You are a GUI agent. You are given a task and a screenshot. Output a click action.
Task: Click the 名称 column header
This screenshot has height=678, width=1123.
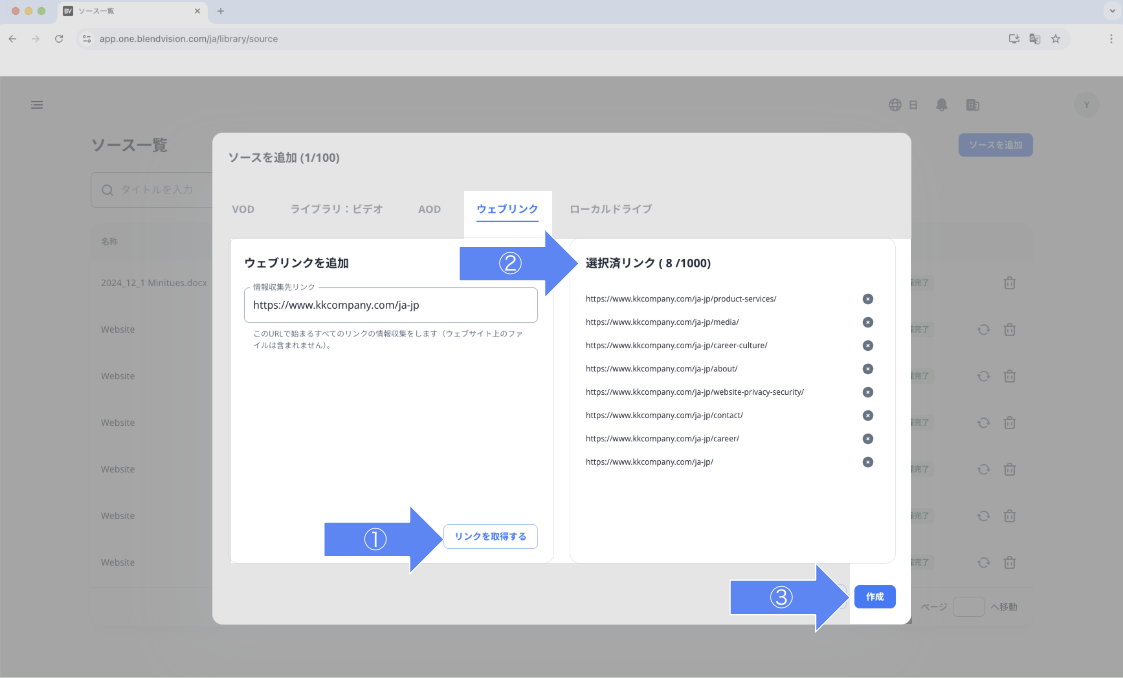coord(109,241)
